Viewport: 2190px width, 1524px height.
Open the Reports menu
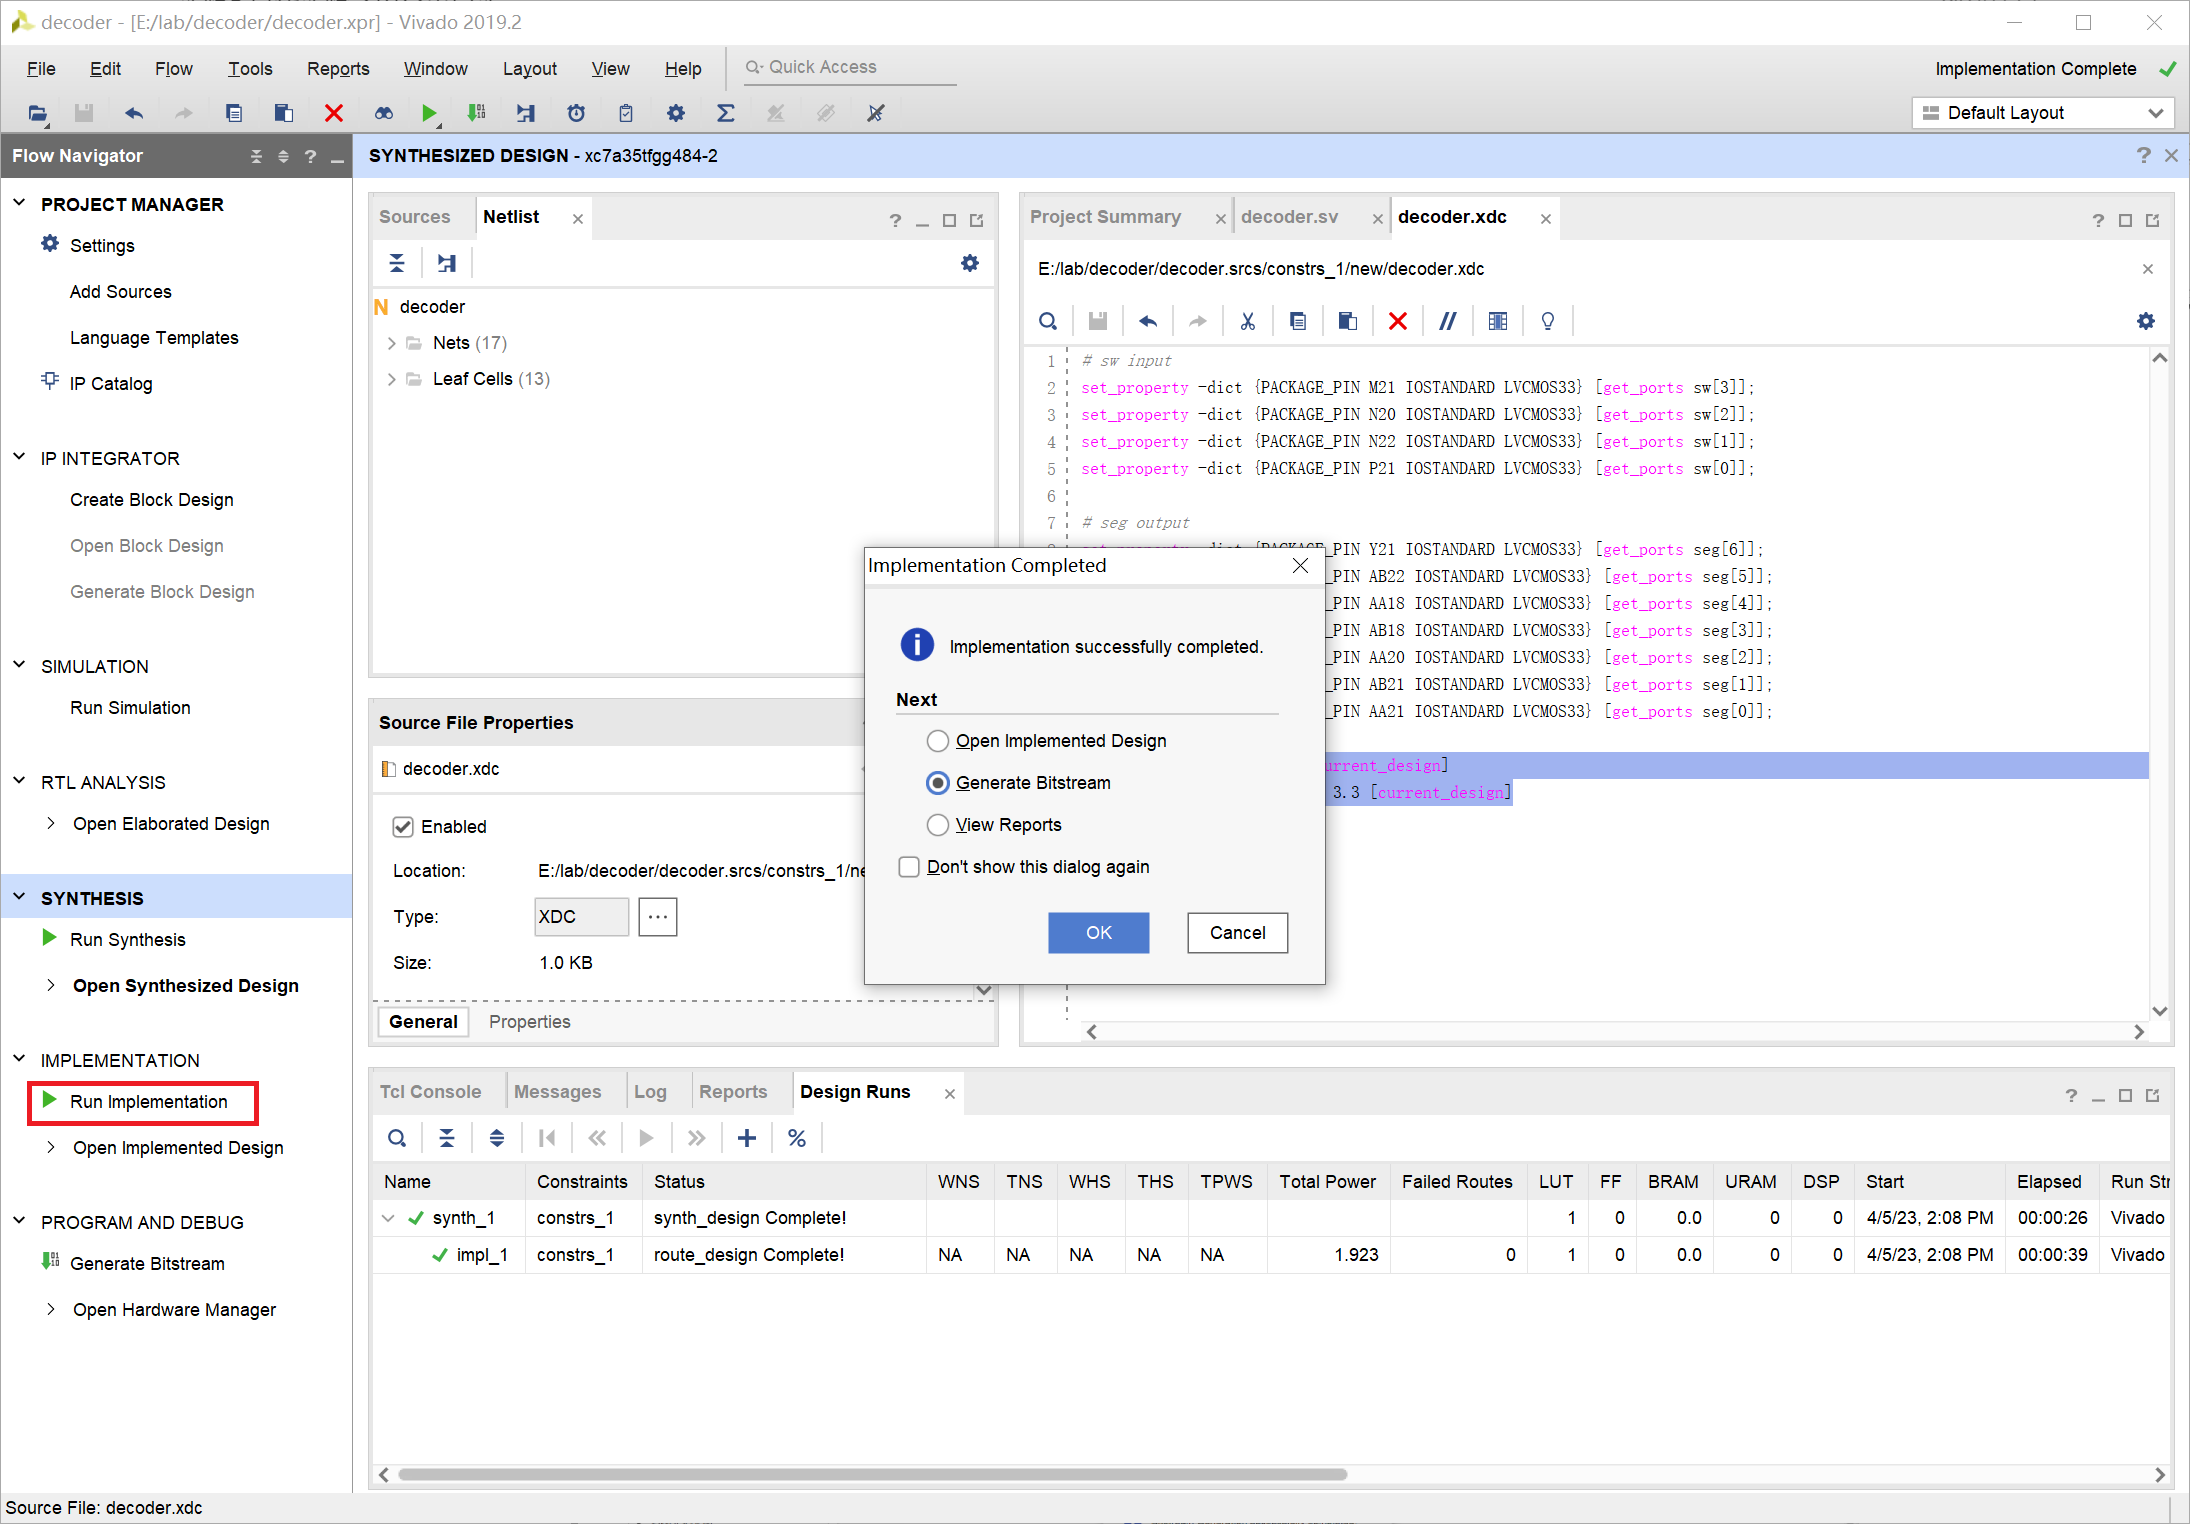pyautogui.click(x=338, y=68)
